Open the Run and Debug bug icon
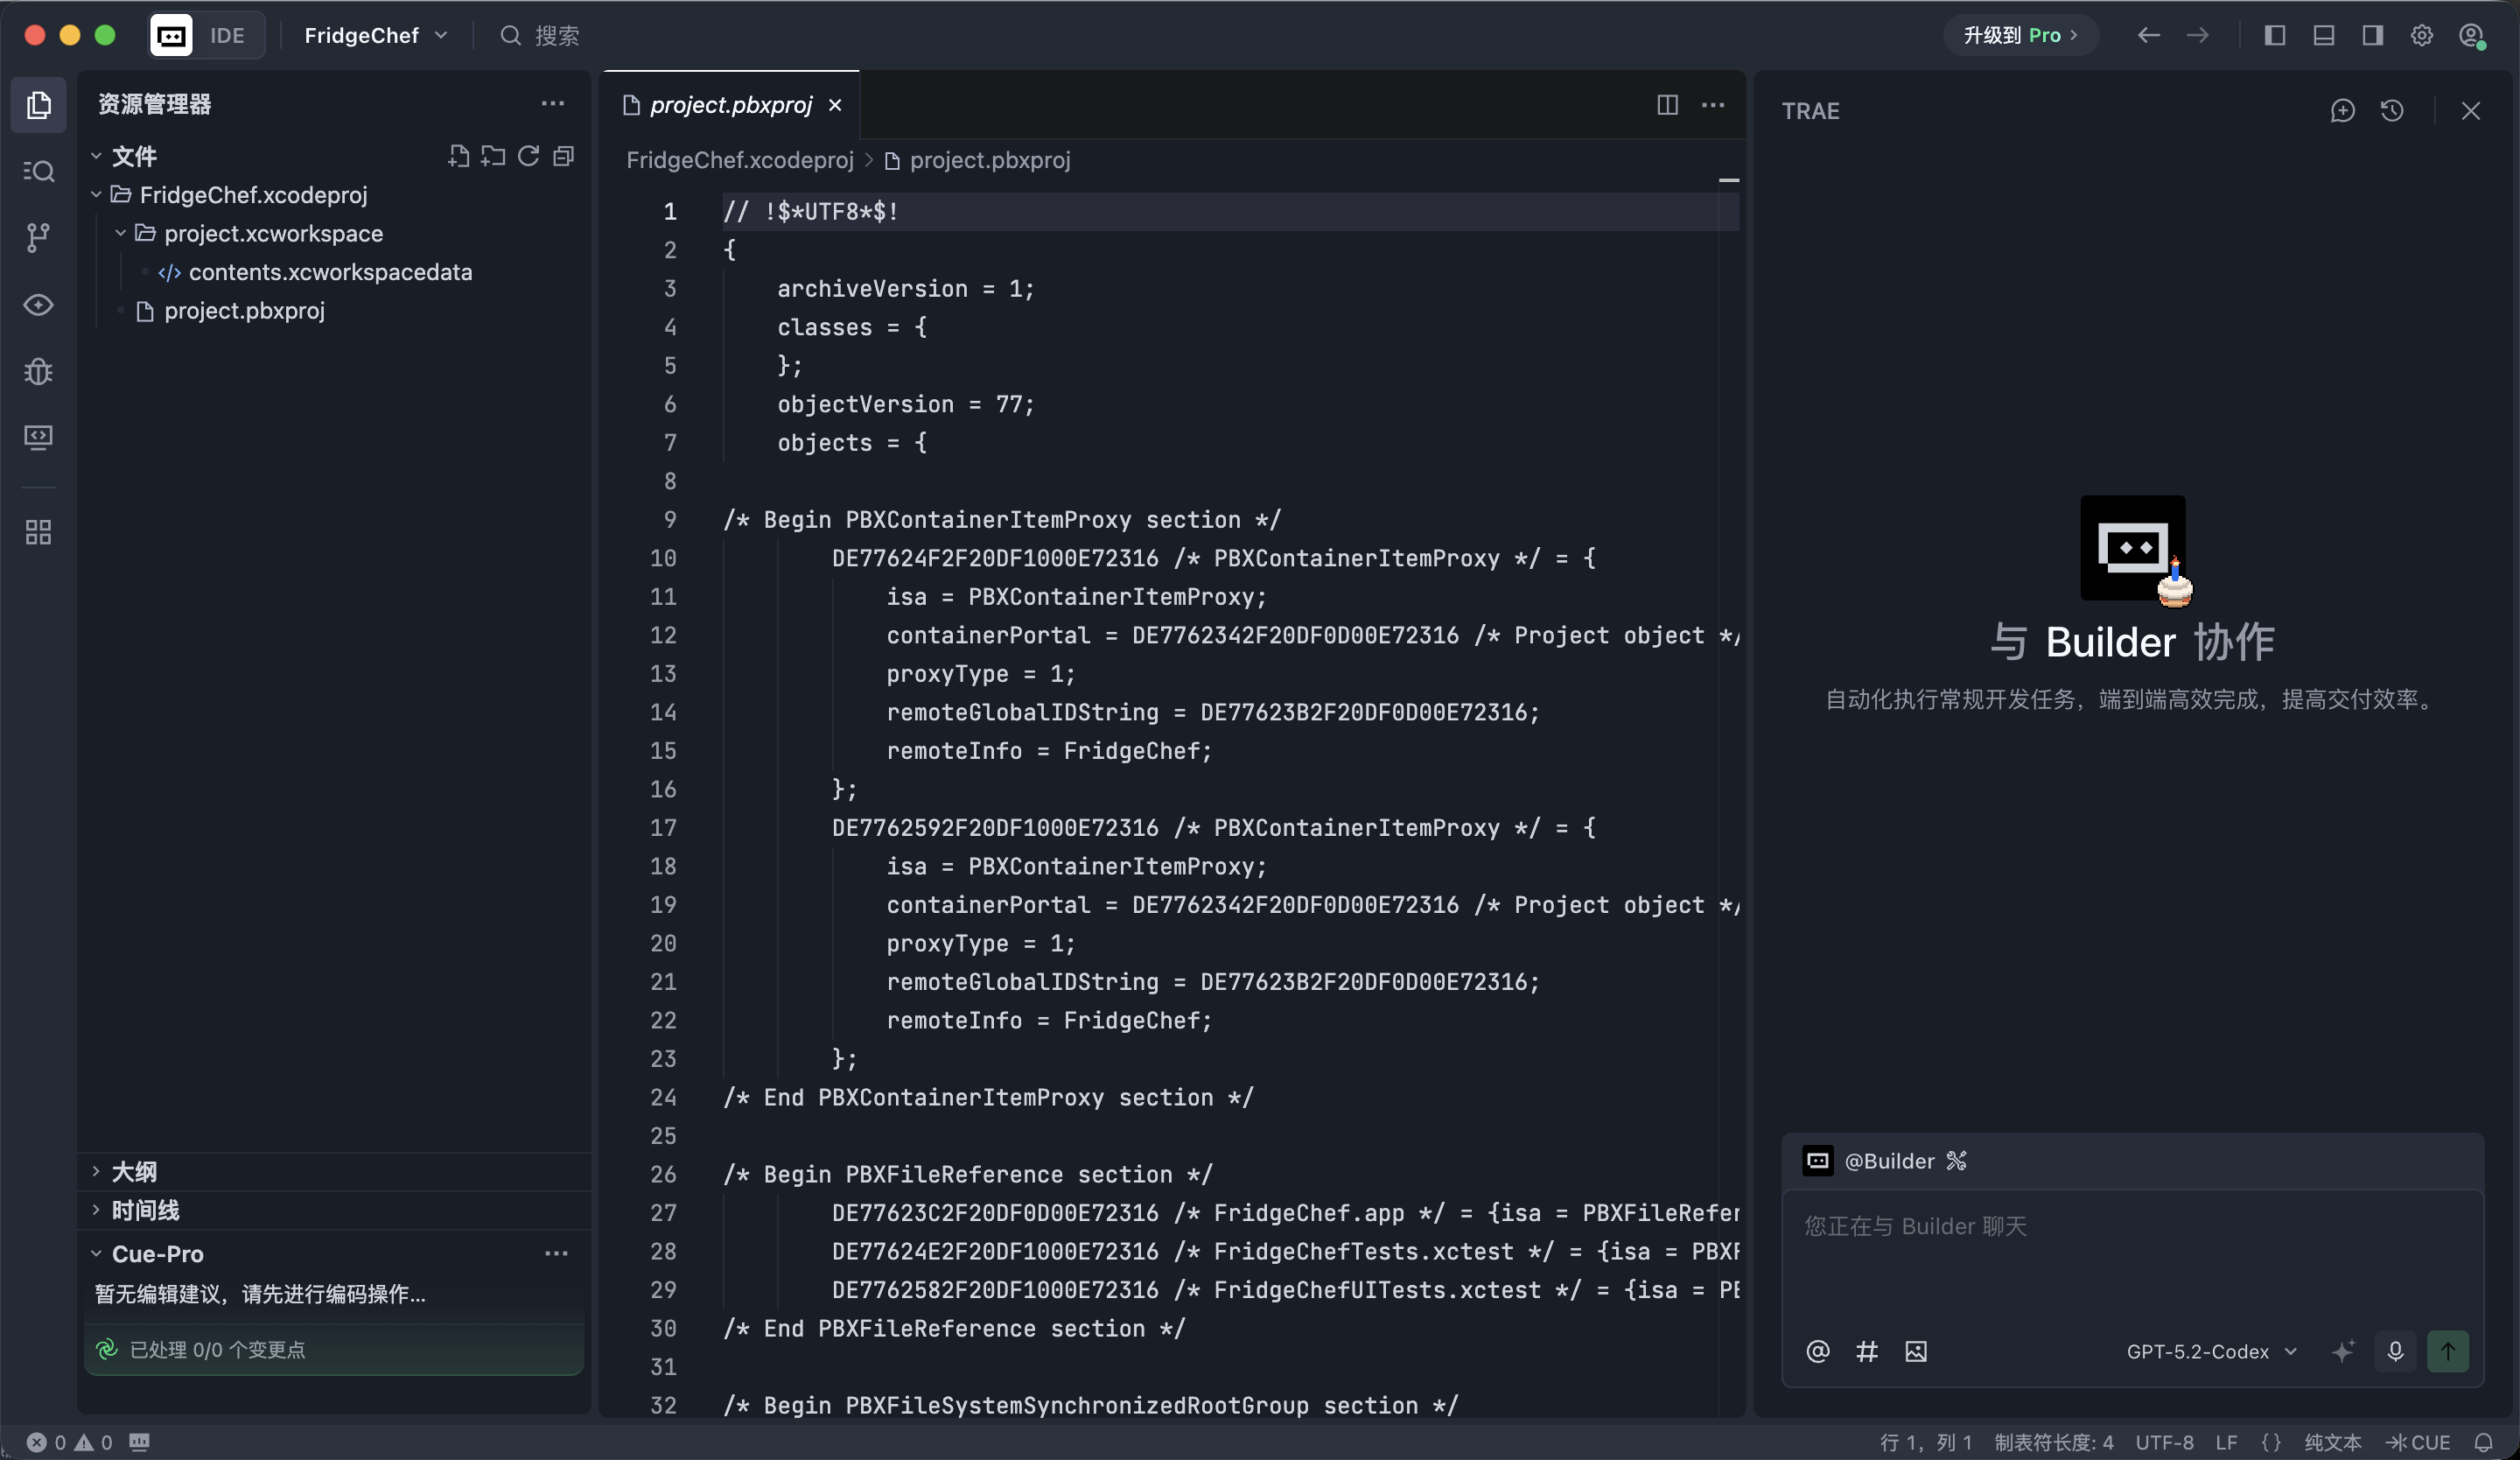2520x1460 pixels. click(x=38, y=372)
